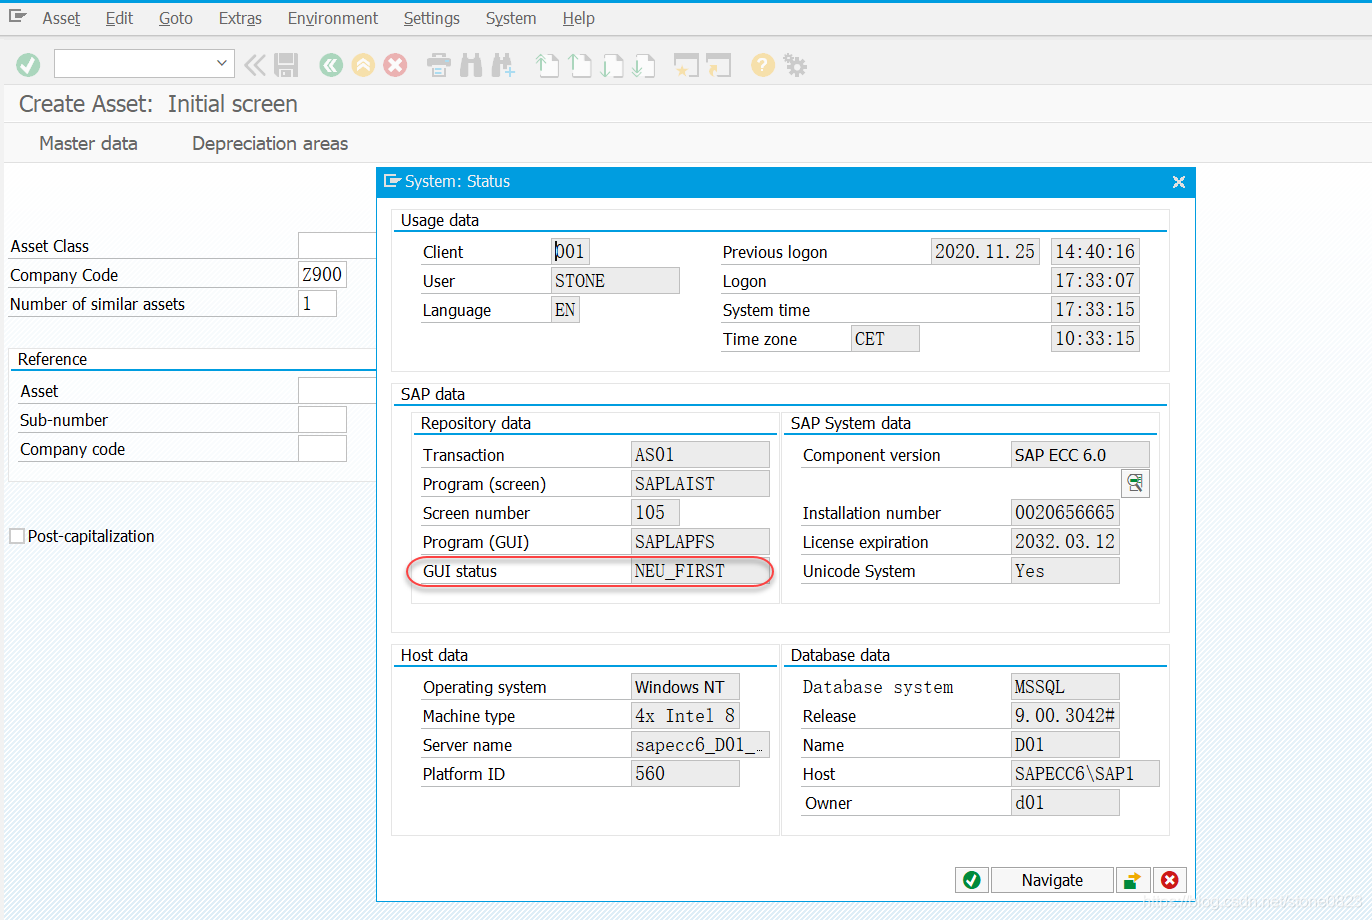Click the Client input field in Usage data
The image size is (1372, 920).
click(x=570, y=251)
